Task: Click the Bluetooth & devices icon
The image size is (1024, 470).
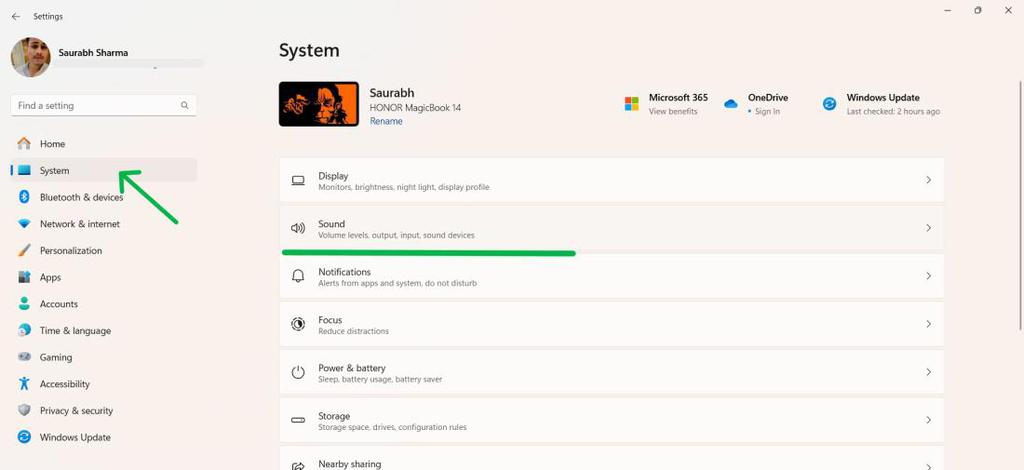Action: [x=24, y=197]
